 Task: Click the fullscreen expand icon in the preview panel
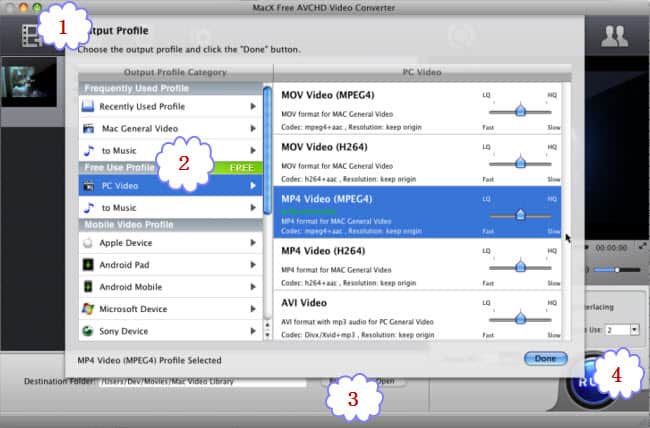coord(643,246)
